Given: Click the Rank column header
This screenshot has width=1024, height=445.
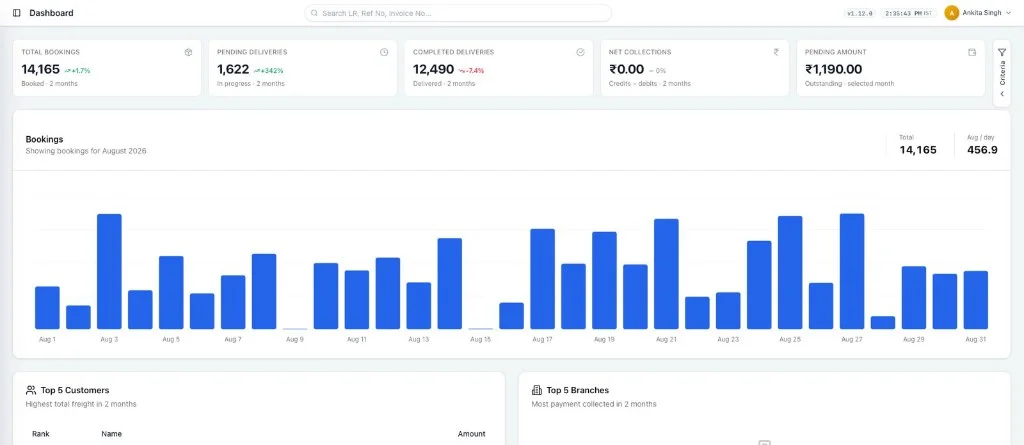Looking at the screenshot, I should click(x=40, y=434).
